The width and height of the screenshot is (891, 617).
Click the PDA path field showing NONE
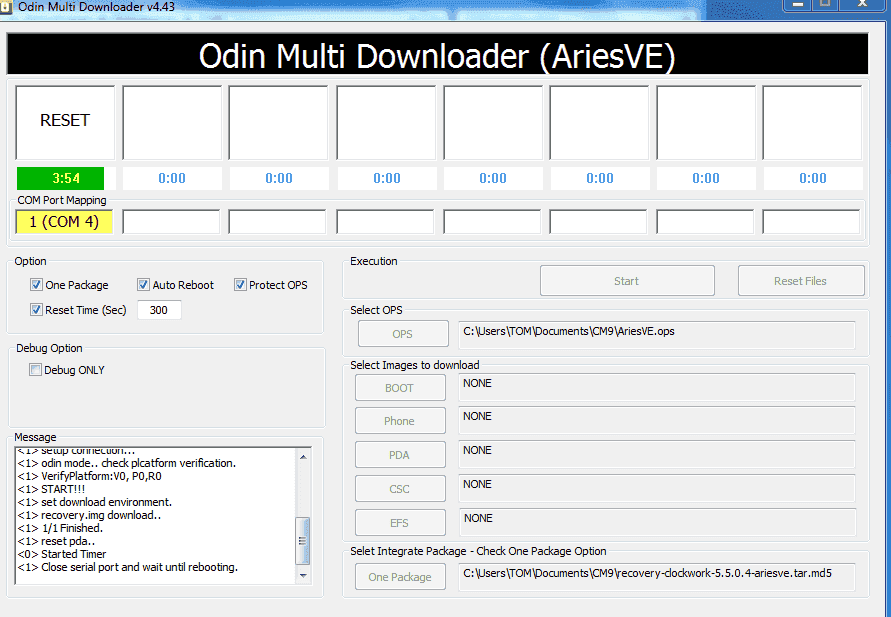tap(657, 455)
